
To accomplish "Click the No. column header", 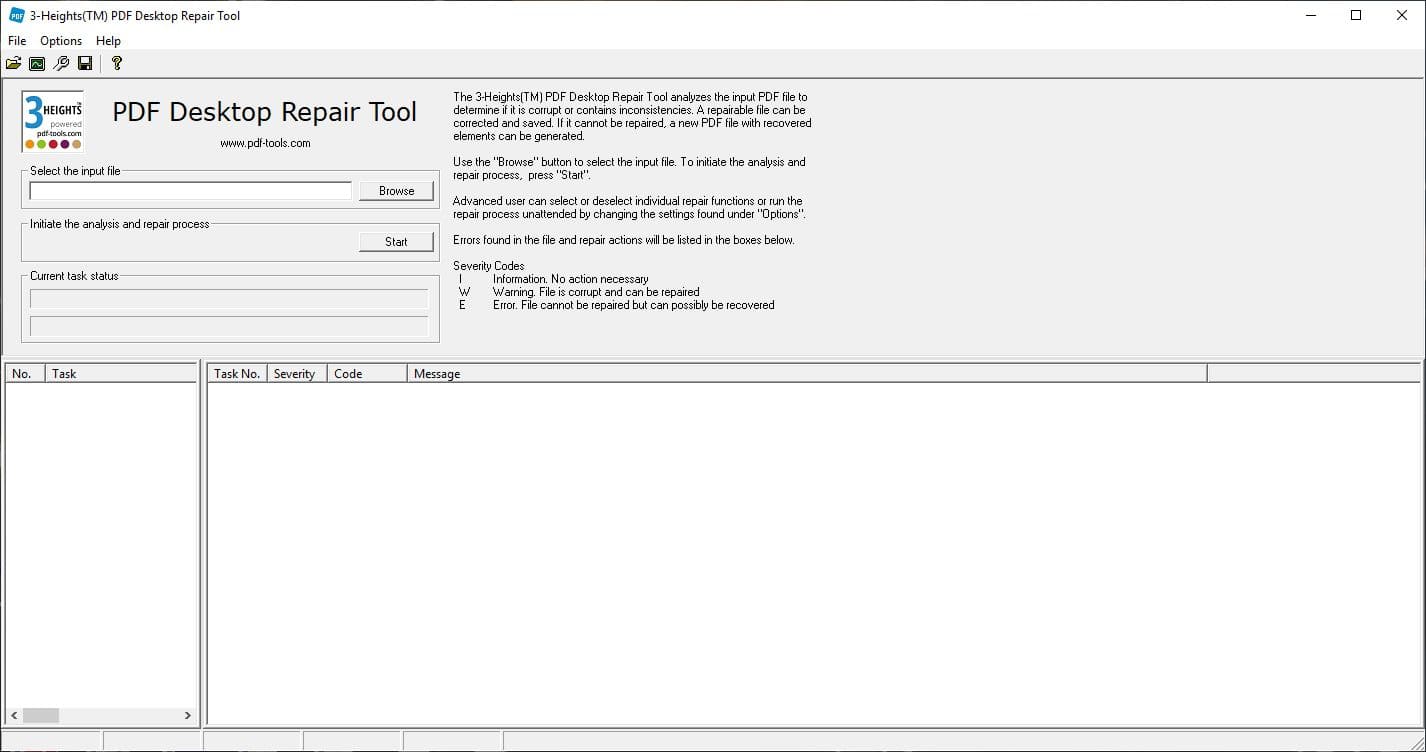I will [25, 374].
